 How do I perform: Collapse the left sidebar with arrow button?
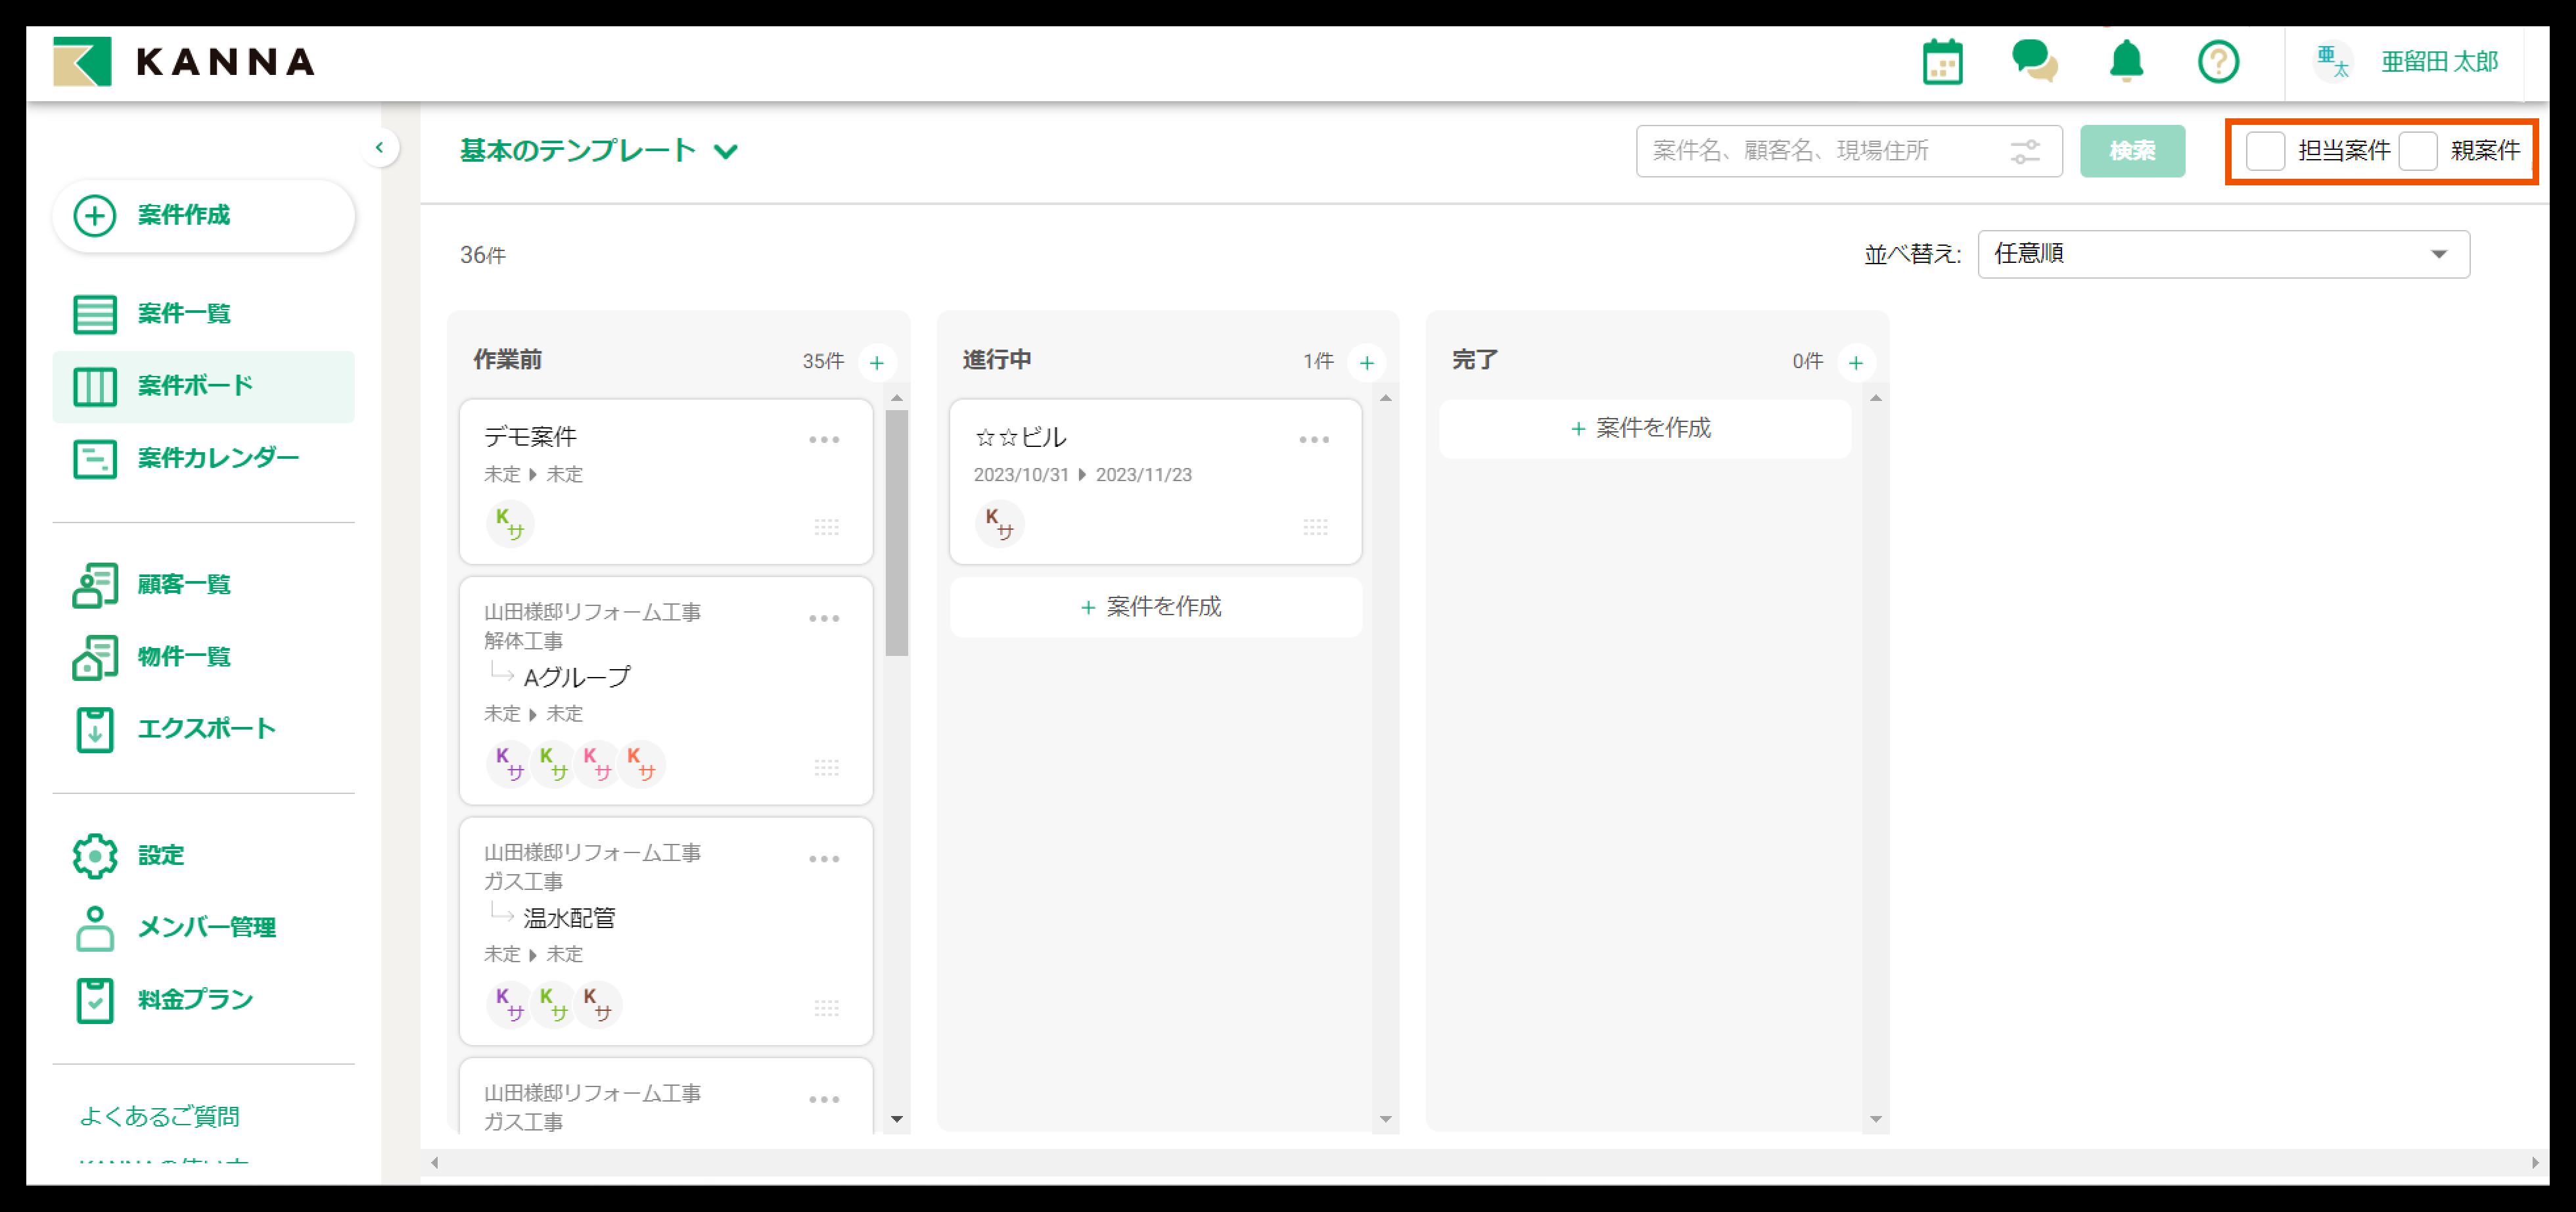[x=379, y=148]
